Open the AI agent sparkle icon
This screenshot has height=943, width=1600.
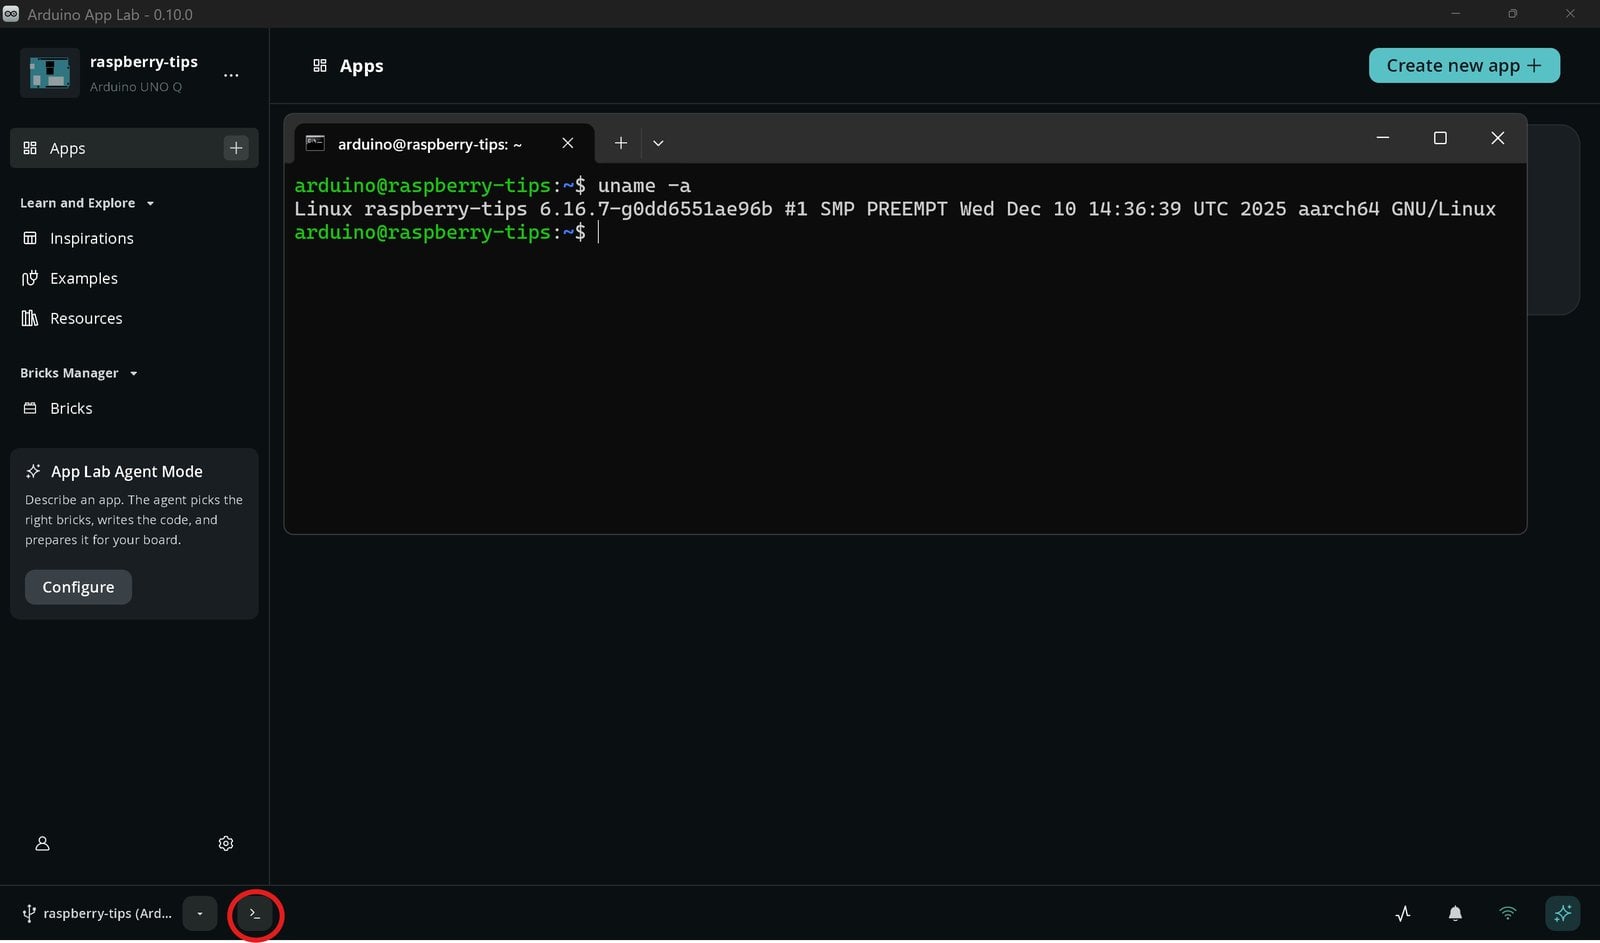(x=1563, y=913)
